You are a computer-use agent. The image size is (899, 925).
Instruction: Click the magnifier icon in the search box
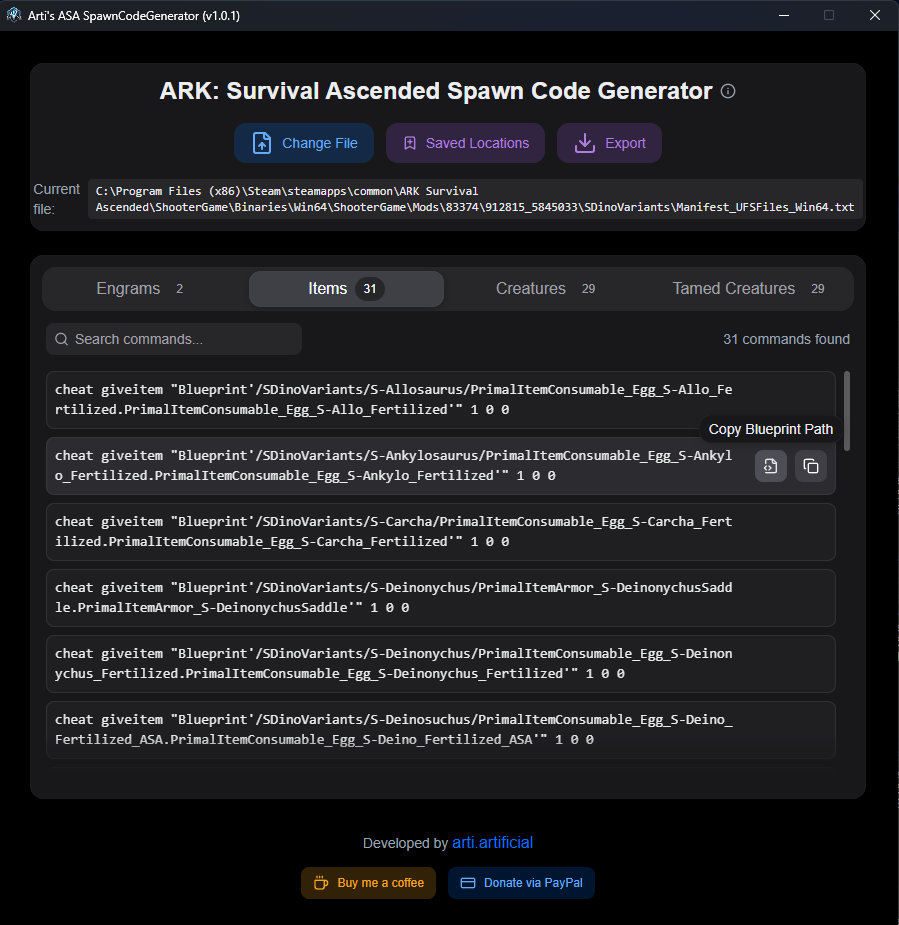[x=62, y=339]
